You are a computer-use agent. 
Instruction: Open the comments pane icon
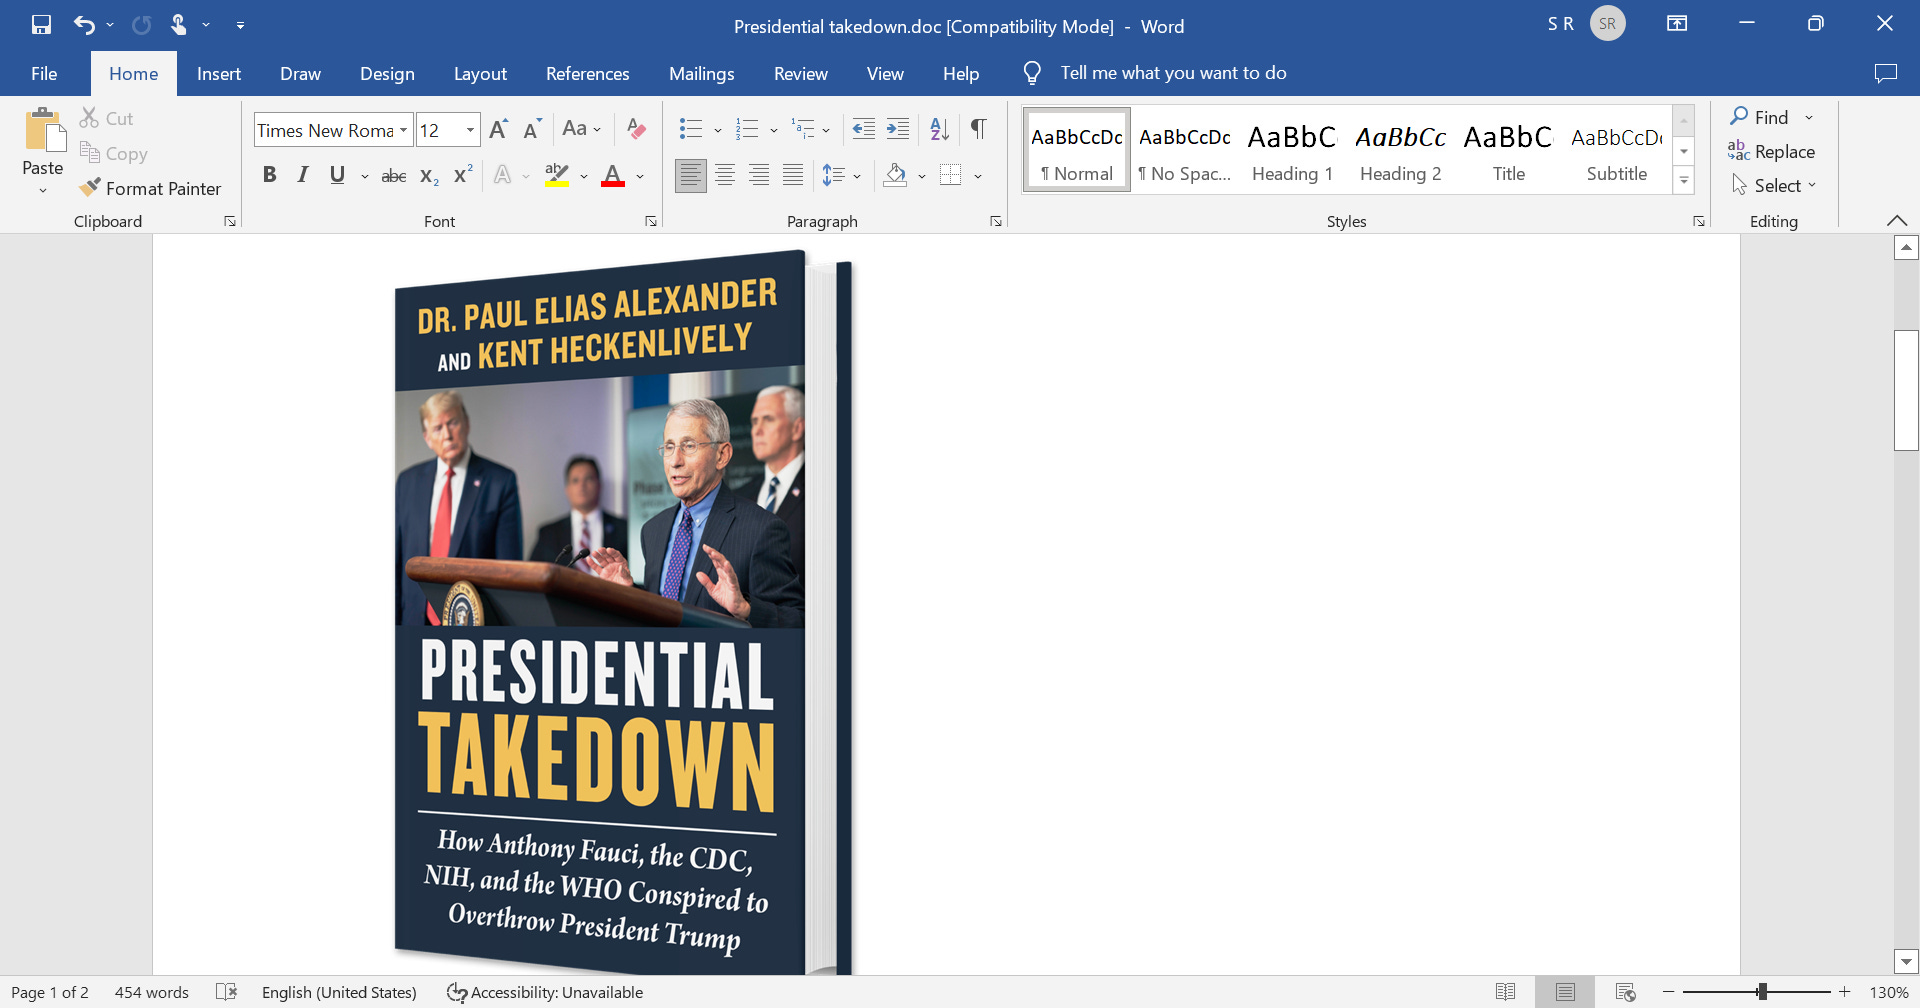[x=1885, y=73]
